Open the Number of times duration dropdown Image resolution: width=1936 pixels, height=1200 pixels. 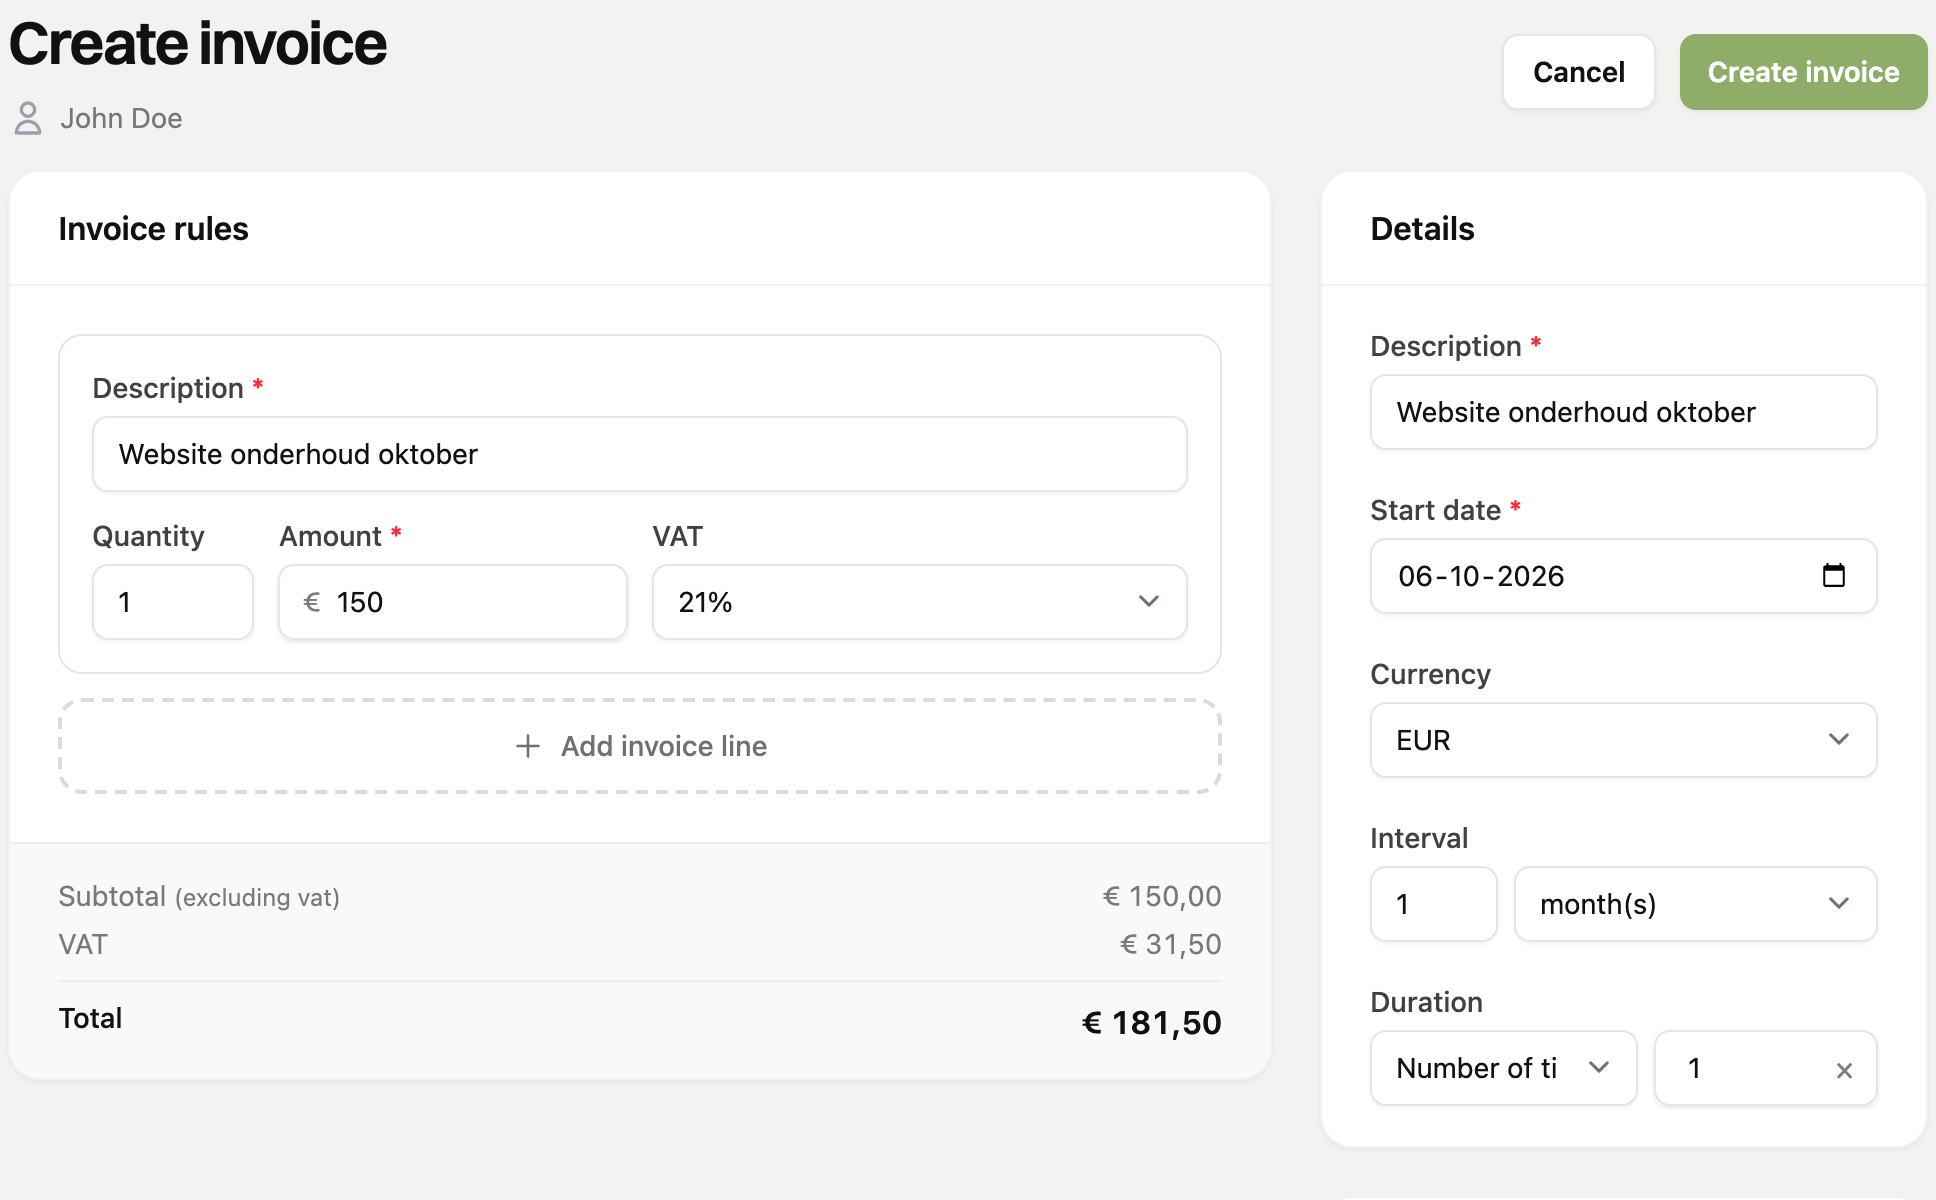[x=1503, y=1068]
